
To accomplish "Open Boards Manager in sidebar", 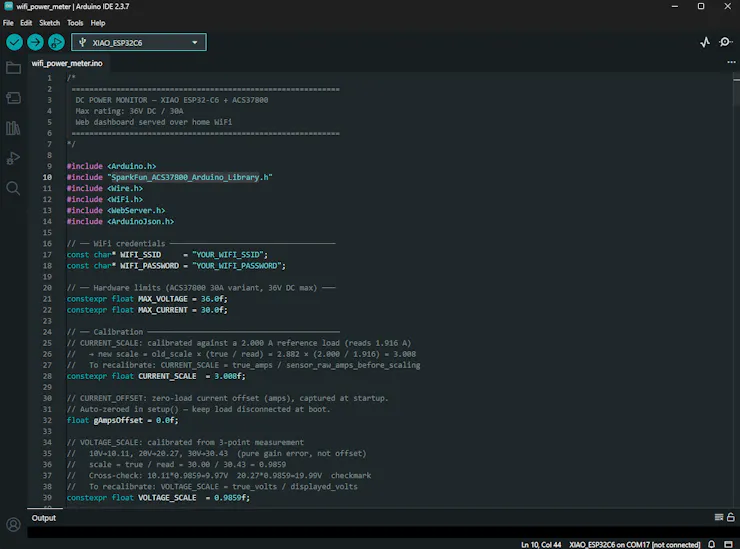I will click(x=13, y=98).
